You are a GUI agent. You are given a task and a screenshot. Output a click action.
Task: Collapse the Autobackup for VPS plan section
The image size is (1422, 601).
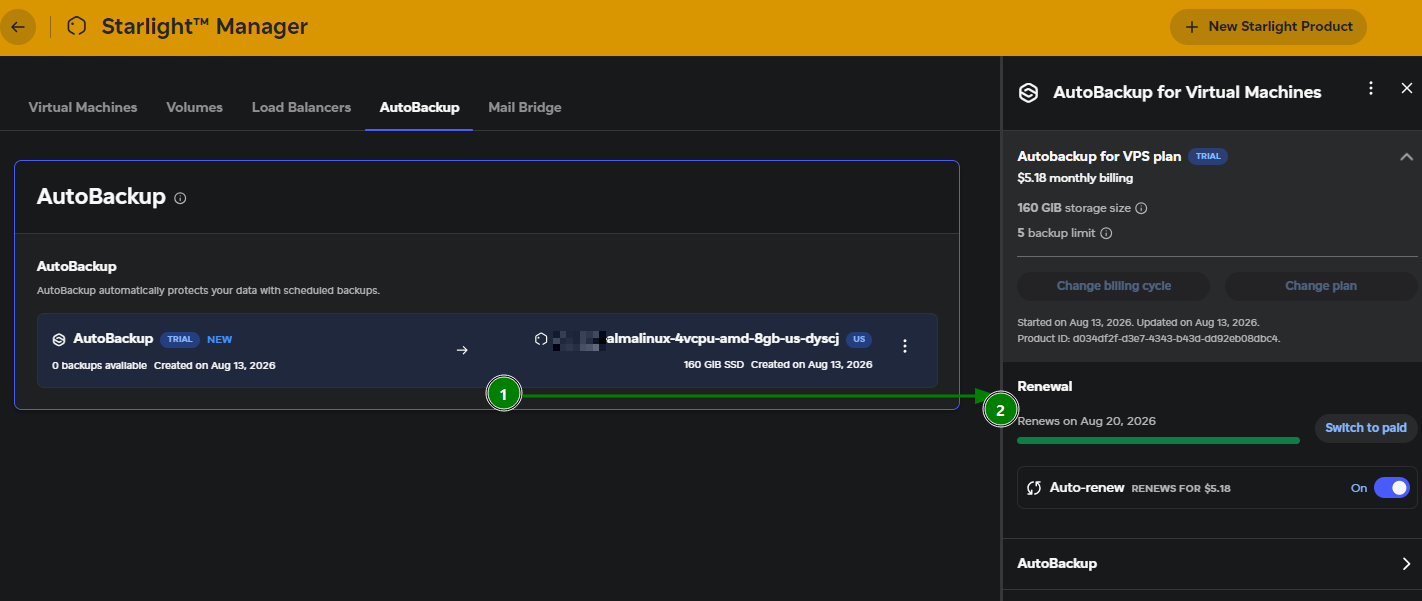coord(1406,157)
